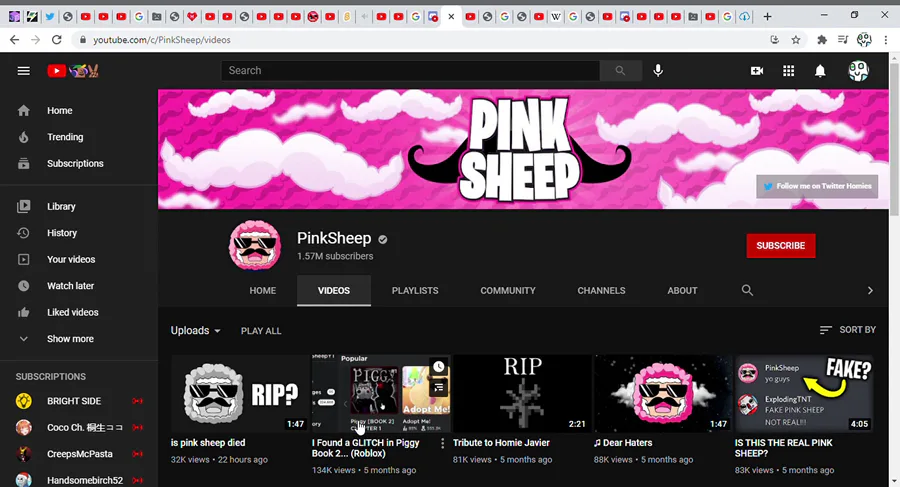This screenshot has height=487, width=900.
Task: Subscribe to PinkSheep
Action: [781, 245]
